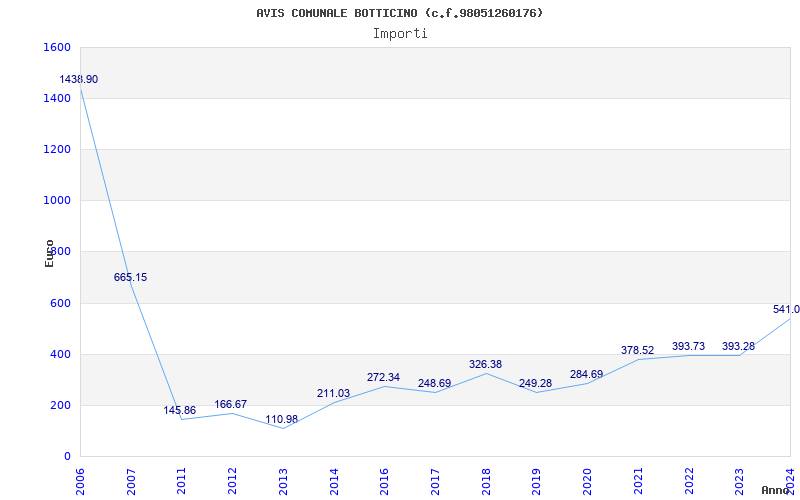Select the 249.28 data label
800x500 pixels.
[535, 383]
